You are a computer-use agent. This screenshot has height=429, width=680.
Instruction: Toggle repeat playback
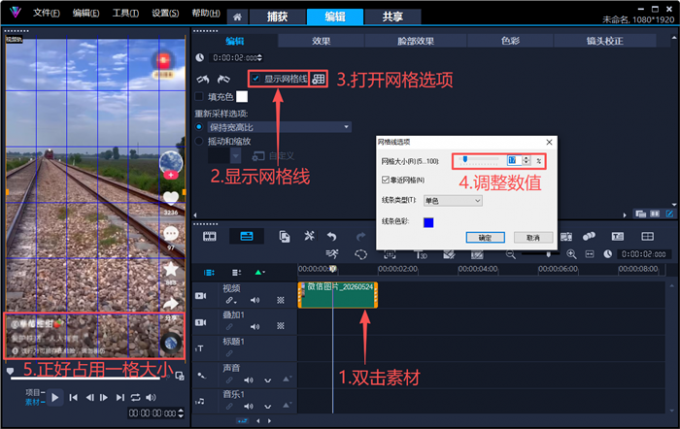(x=135, y=397)
